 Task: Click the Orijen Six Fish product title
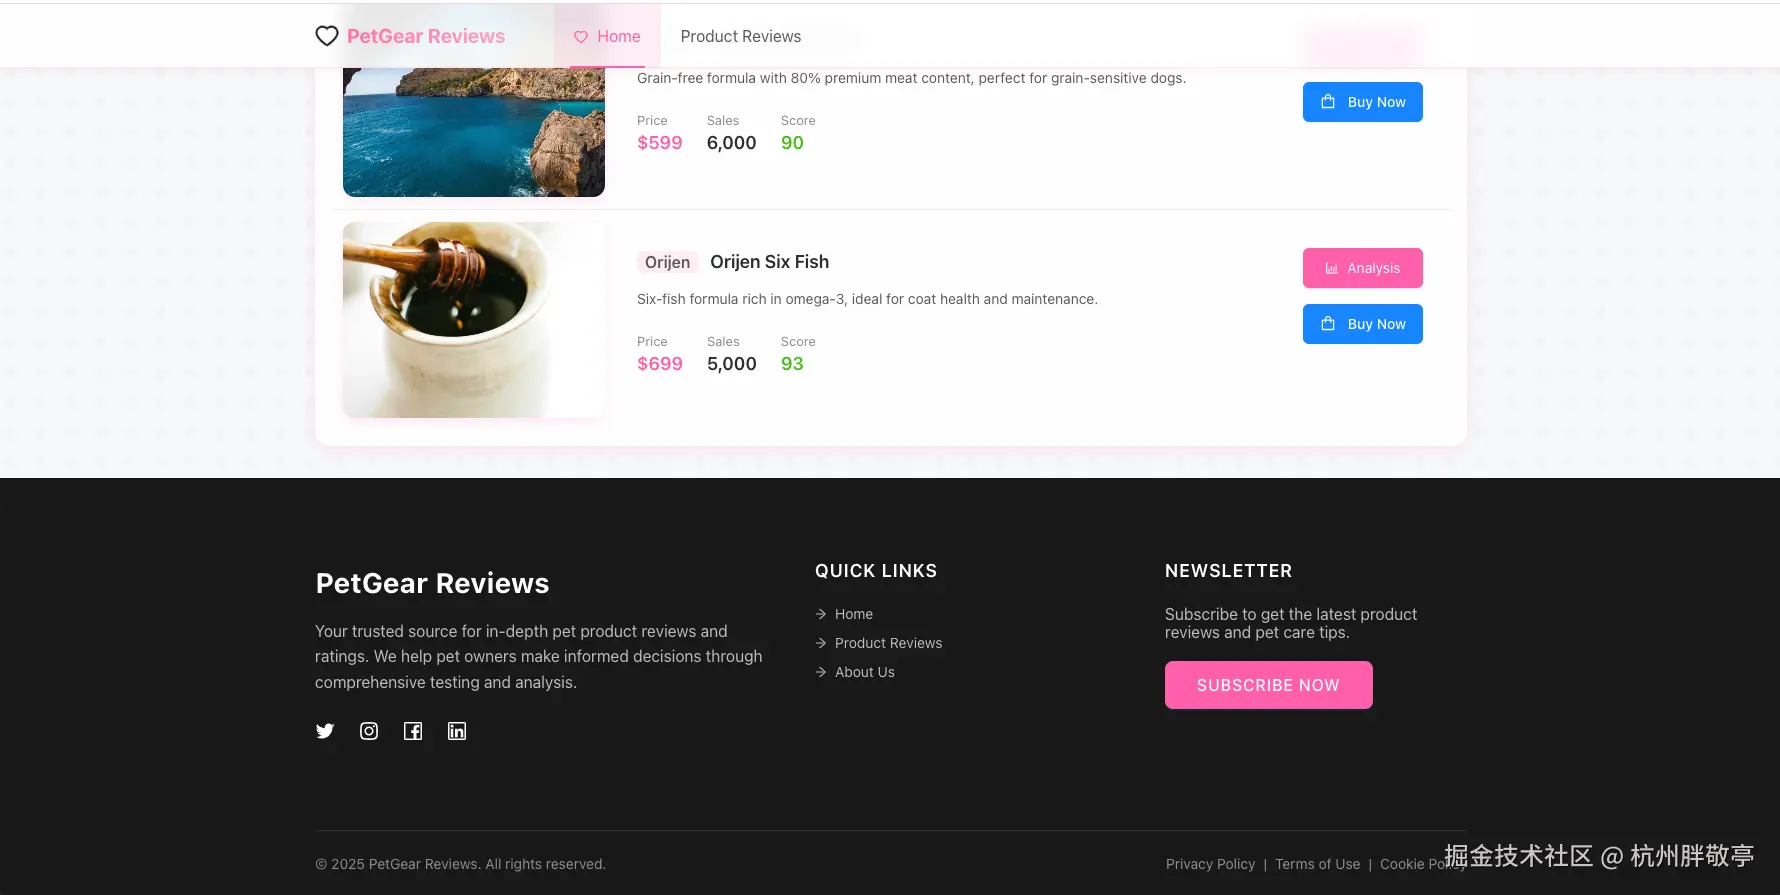coord(770,262)
